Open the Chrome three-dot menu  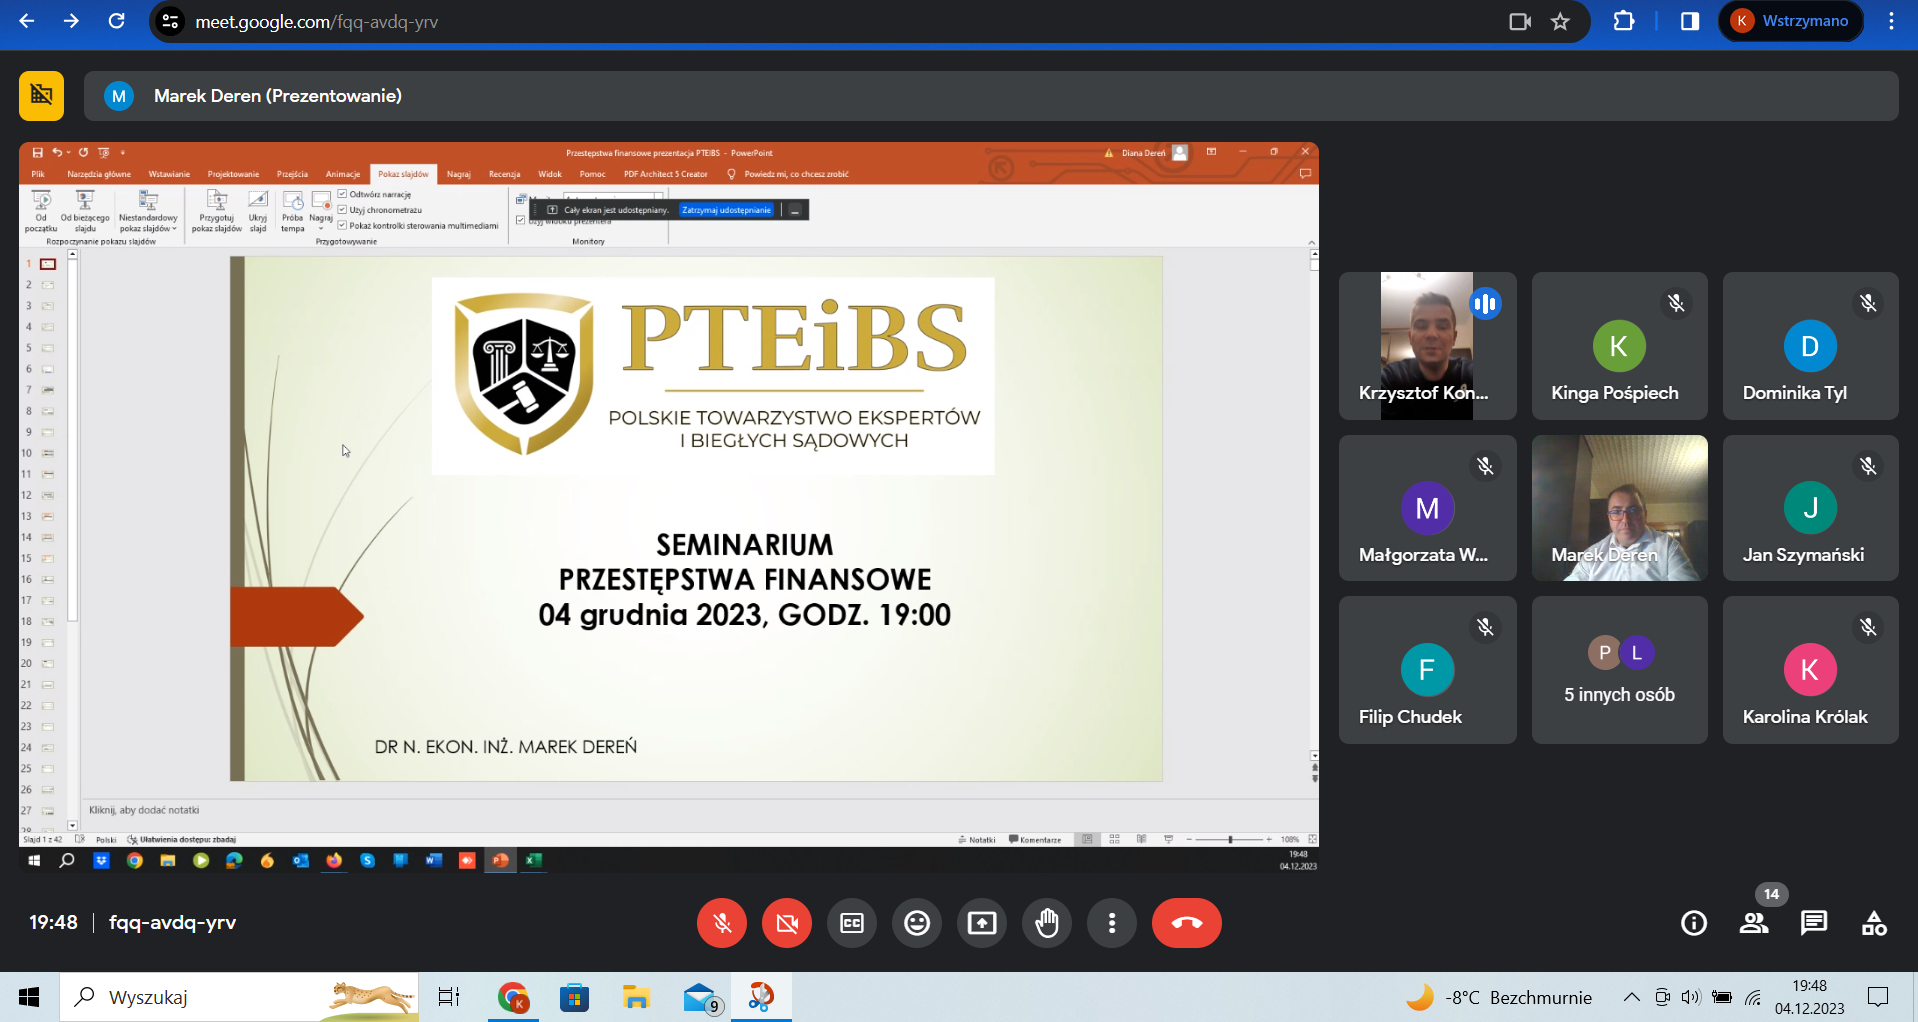pyautogui.click(x=1891, y=21)
